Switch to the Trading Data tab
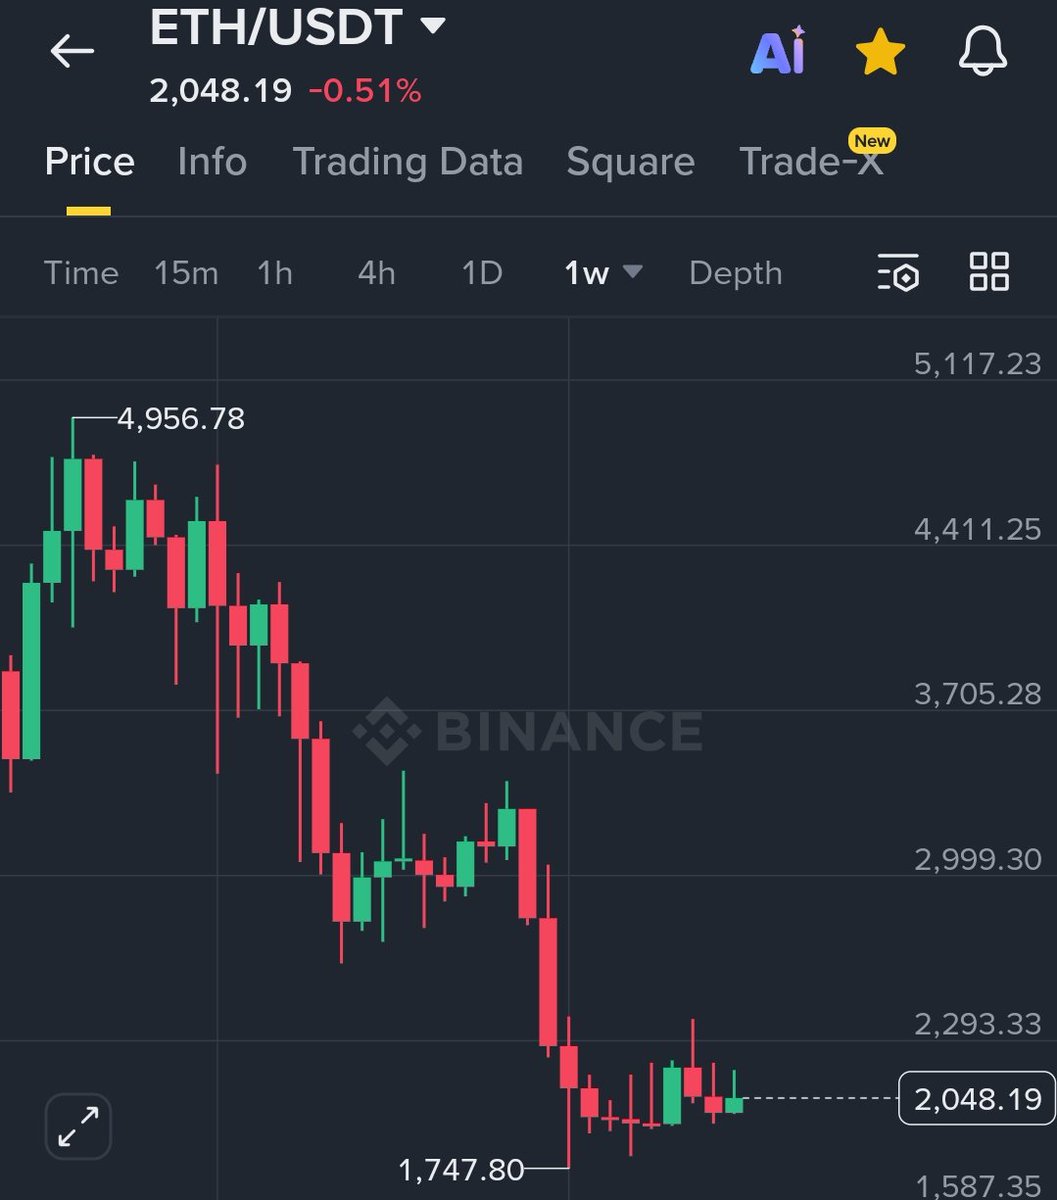Image resolution: width=1057 pixels, height=1200 pixels. pyautogui.click(x=407, y=162)
